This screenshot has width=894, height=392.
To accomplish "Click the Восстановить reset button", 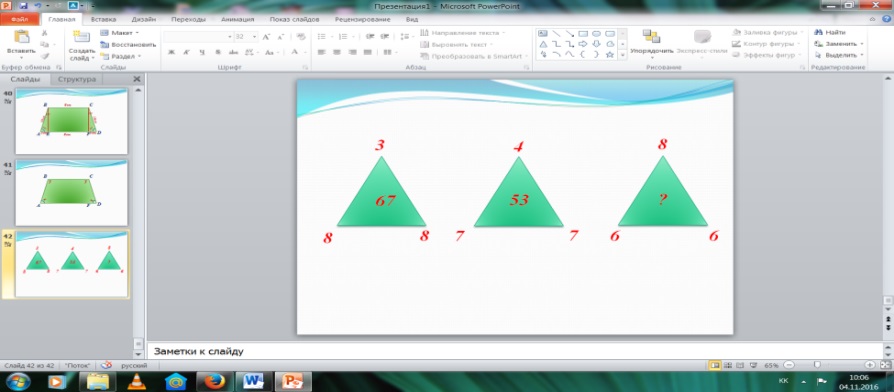I will [128, 44].
